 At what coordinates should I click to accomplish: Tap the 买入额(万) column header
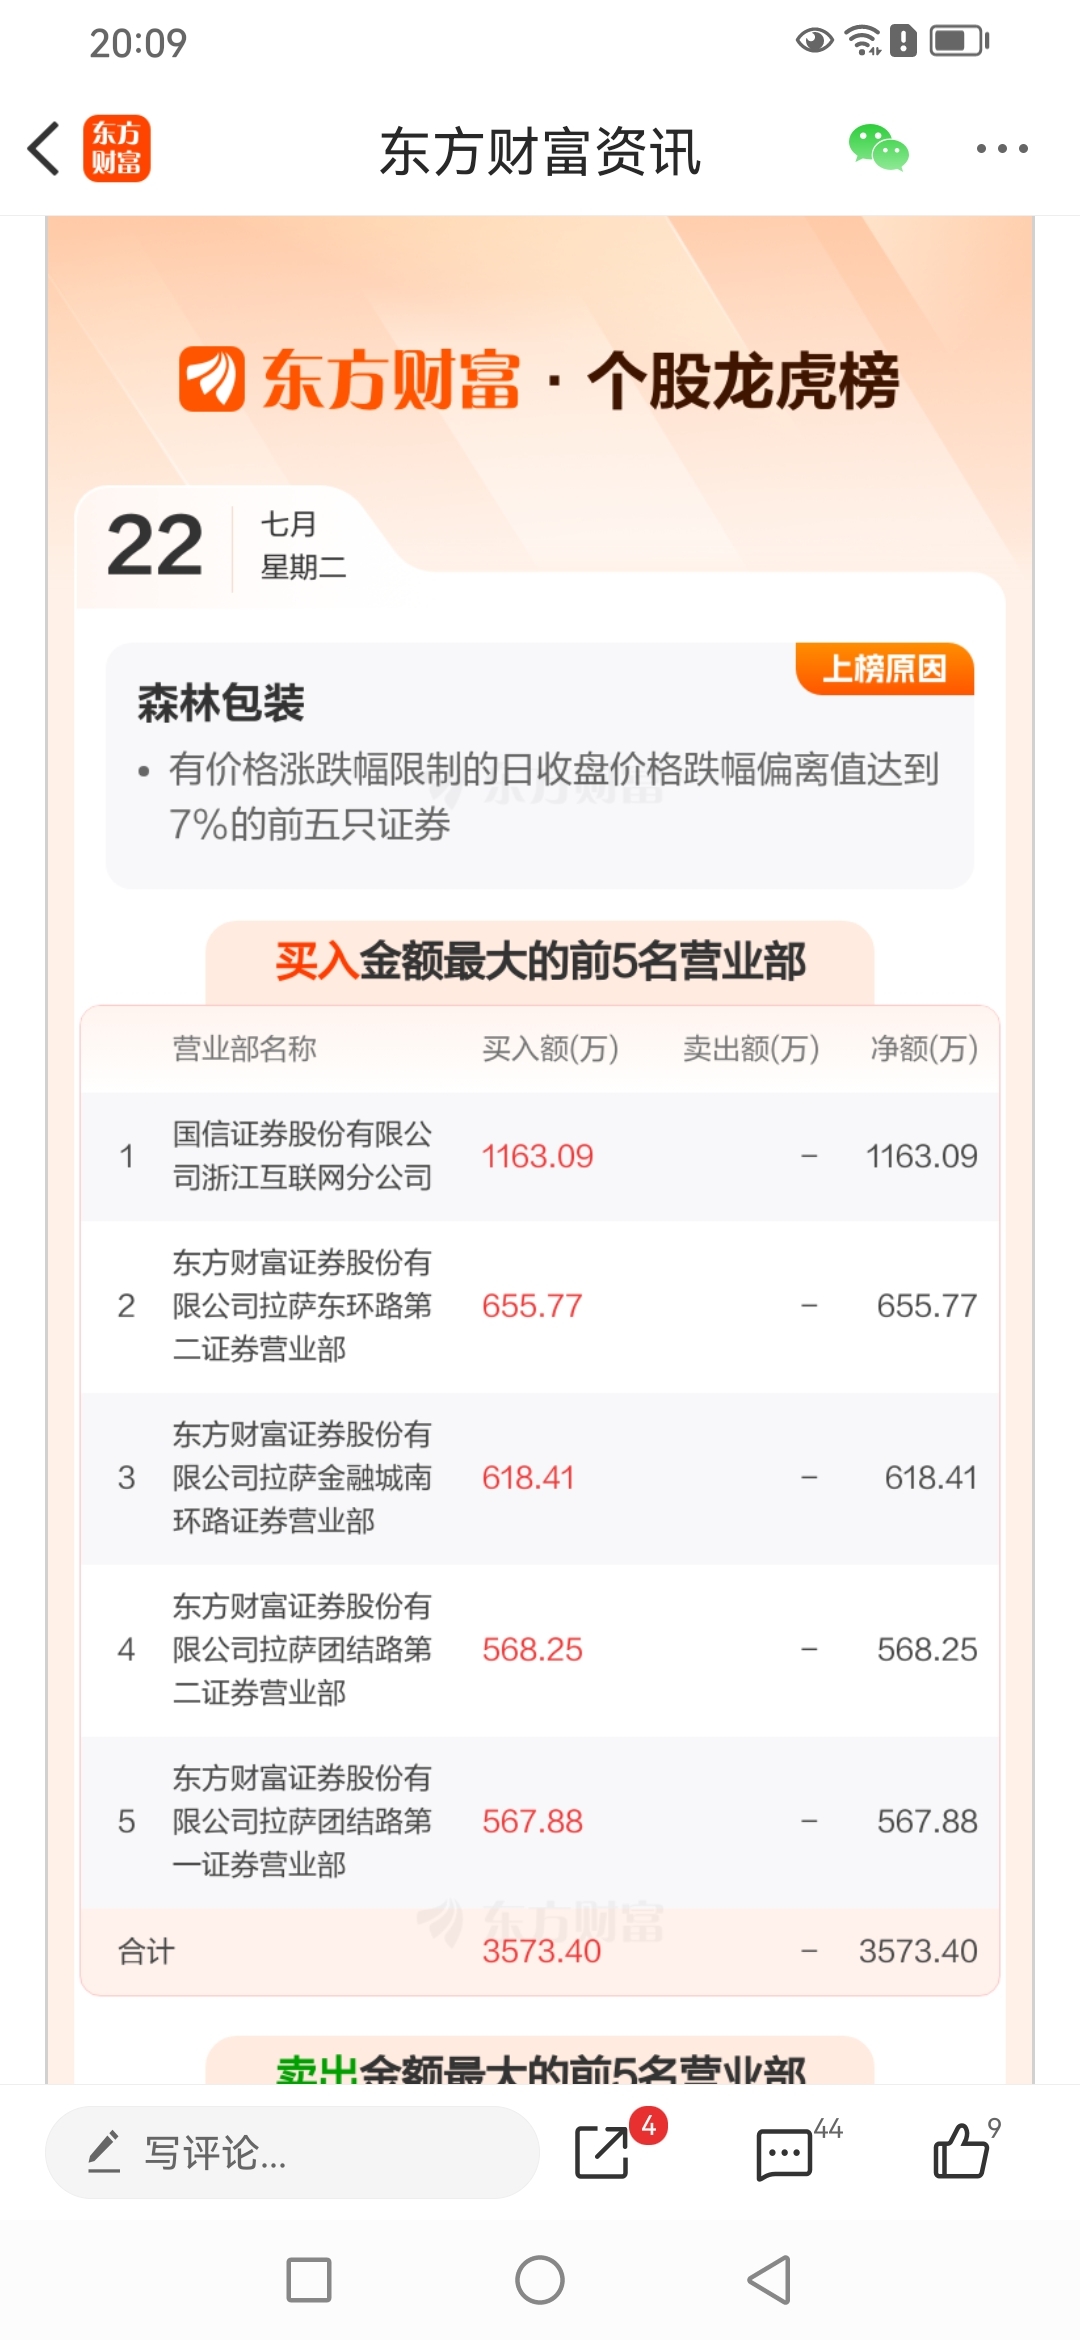[x=550, y=1048]
